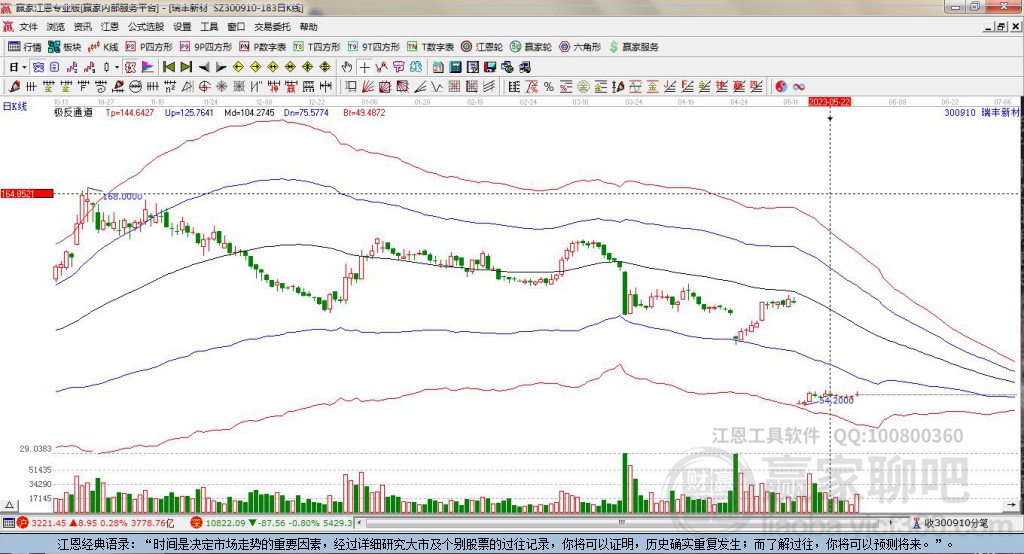The height and width of the screenshot is (554, 1024).
Task: Select the zigzag wave line tool
Action: 437,86
